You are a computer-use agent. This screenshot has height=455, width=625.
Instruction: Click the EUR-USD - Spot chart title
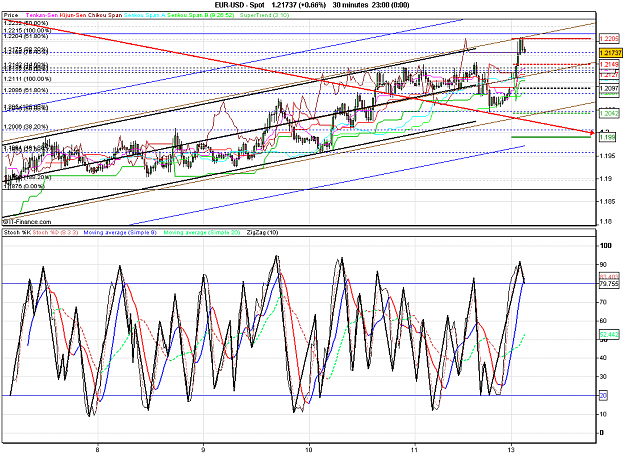239,5
